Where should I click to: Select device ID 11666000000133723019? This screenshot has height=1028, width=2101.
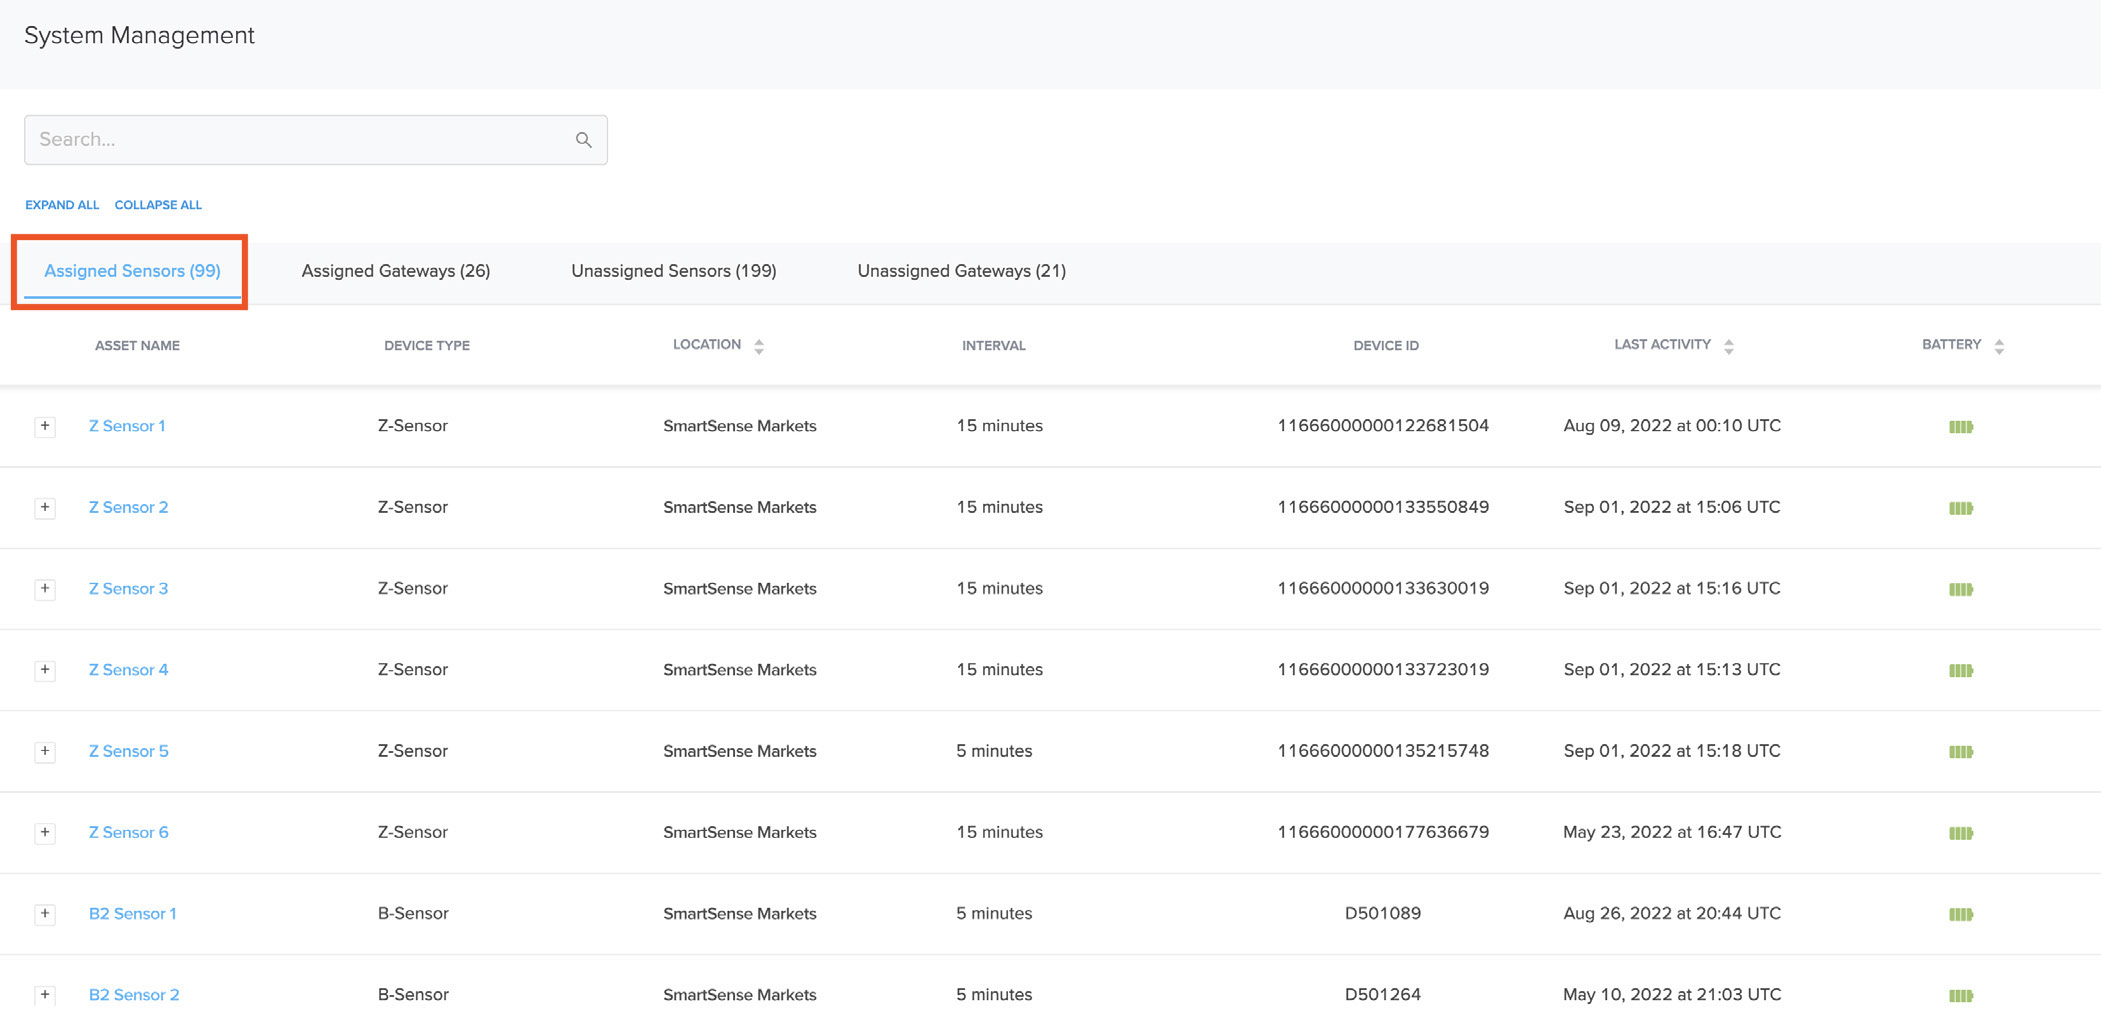pyautogui.click(x=1383, y=669)
